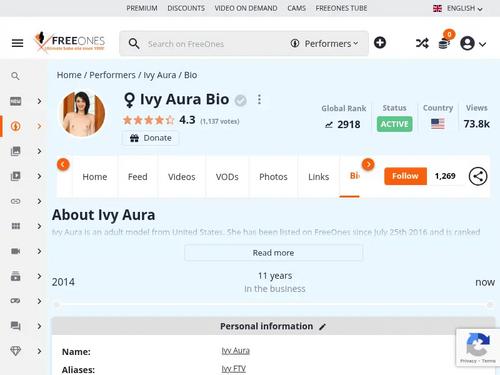500x375 pixels.
Task: Open the coins balance icon
Action: 444,44
